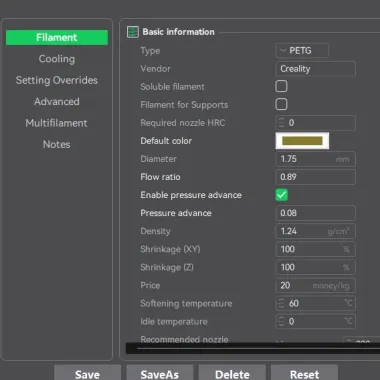Click the Basic Information section icon

pyautogui.click(x=133, y=32)
